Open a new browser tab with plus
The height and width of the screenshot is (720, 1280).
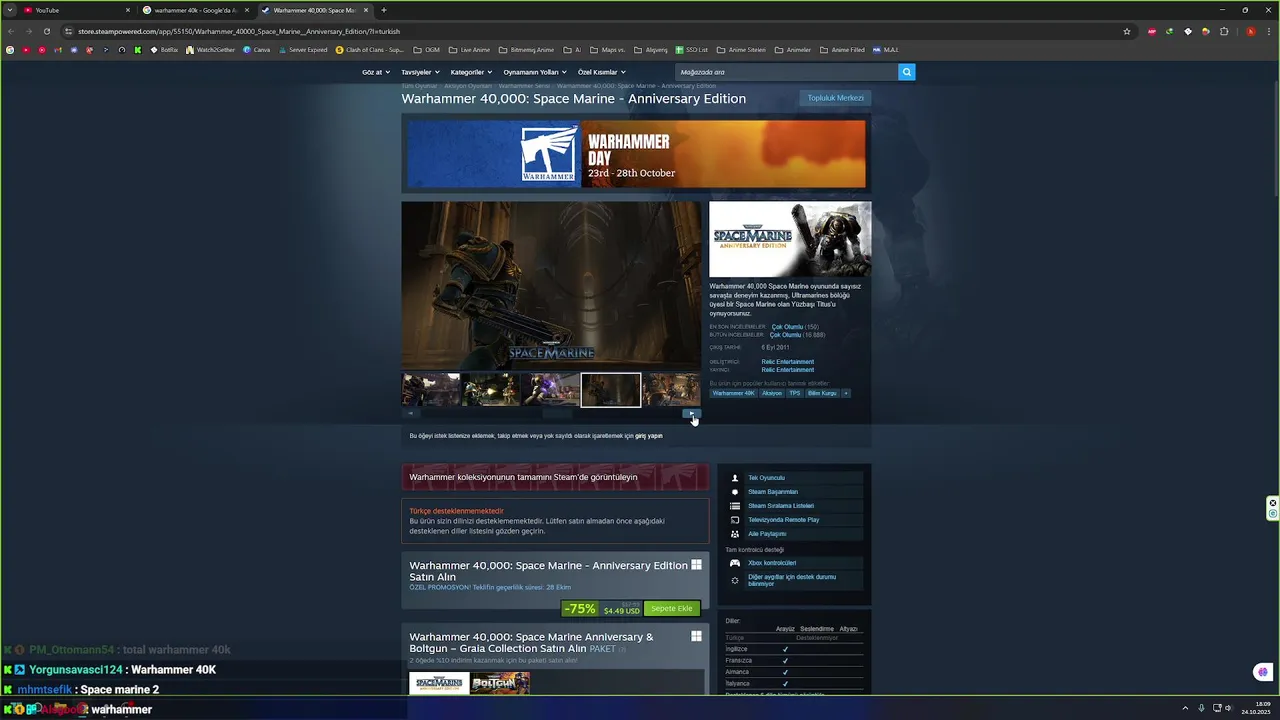click(384, 10)
